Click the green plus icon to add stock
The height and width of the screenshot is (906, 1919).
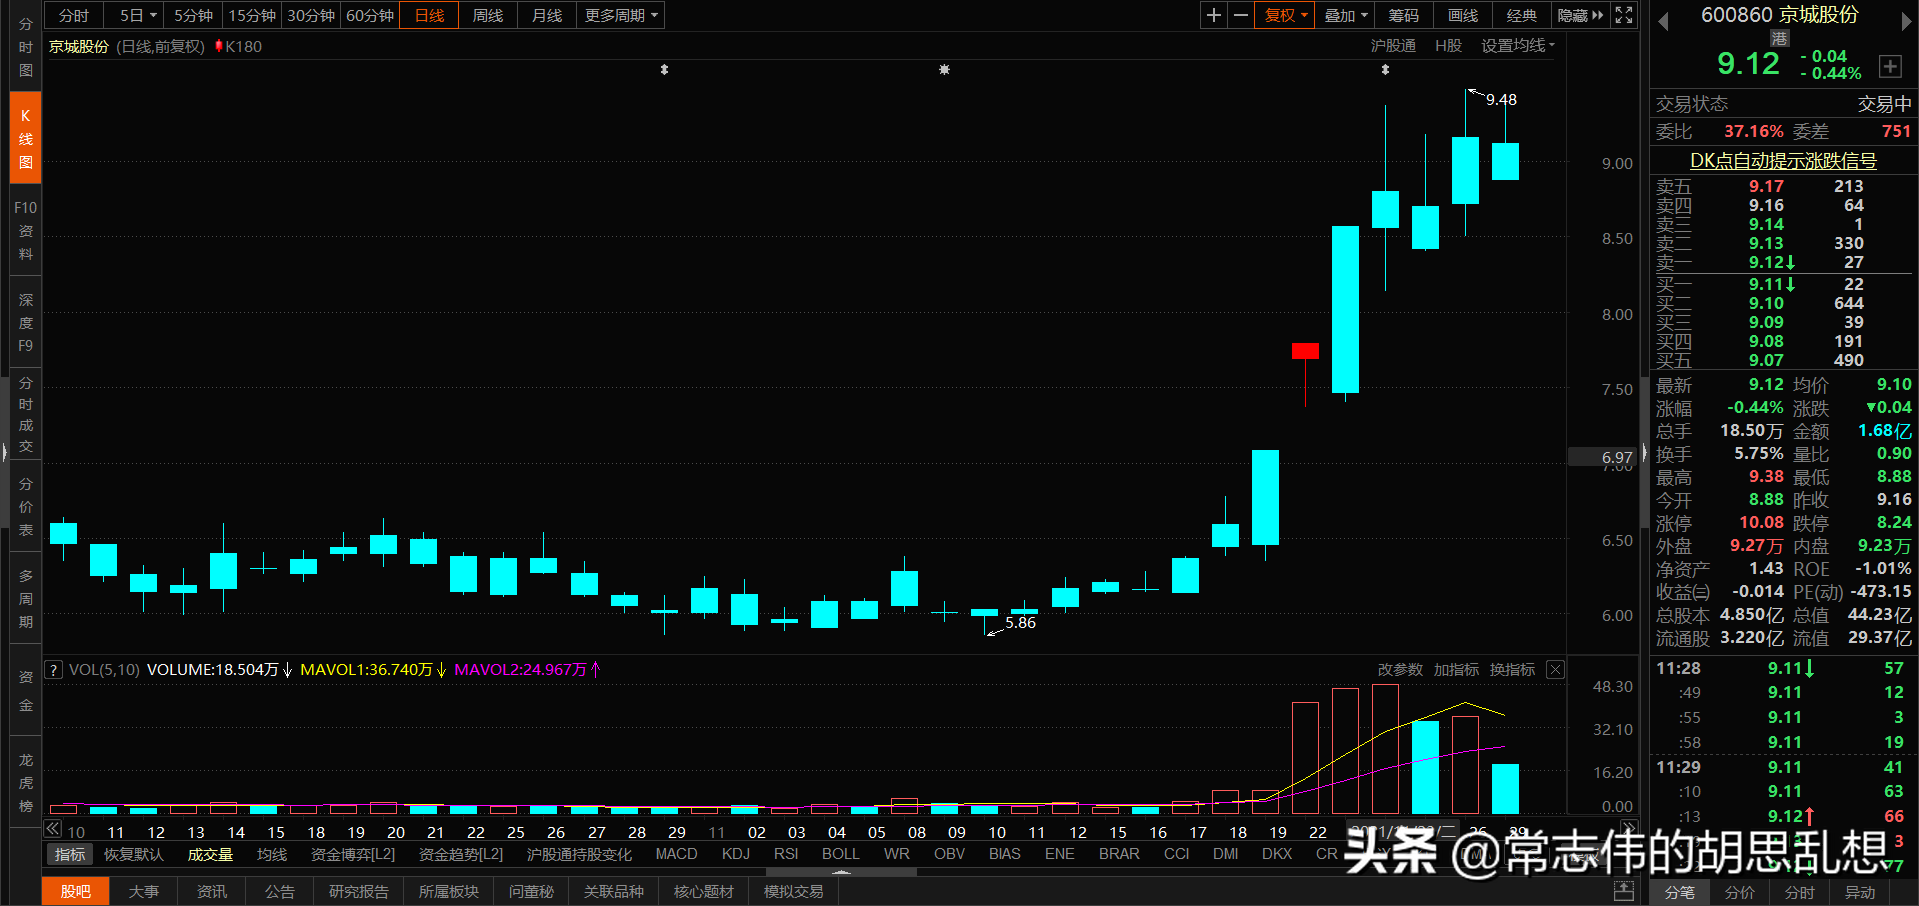[x=1890, y=66]
